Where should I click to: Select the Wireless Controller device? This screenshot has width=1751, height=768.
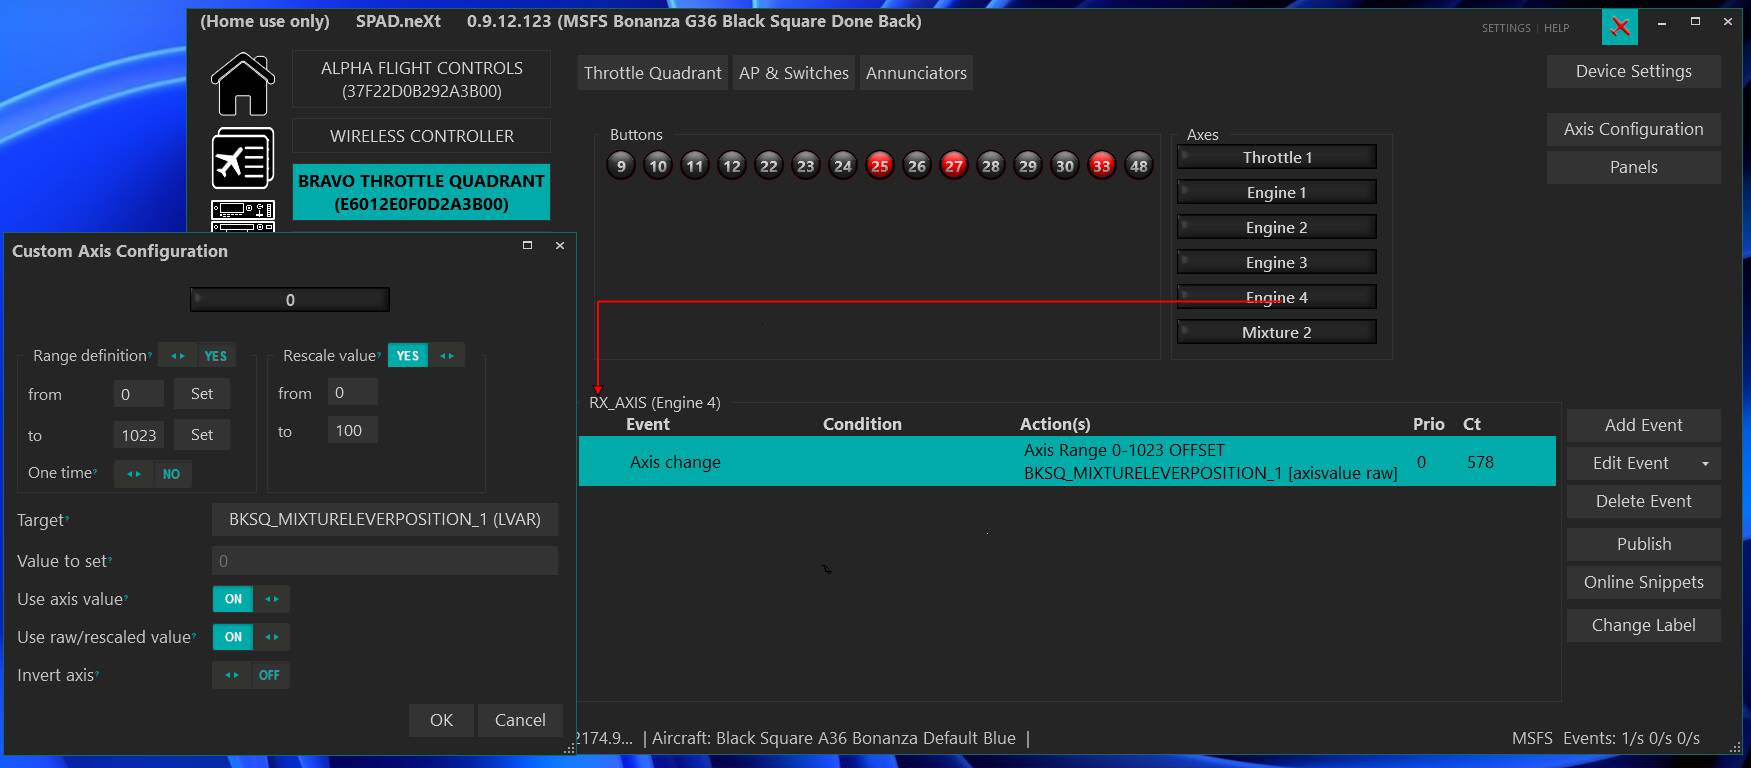pos(421,136)
